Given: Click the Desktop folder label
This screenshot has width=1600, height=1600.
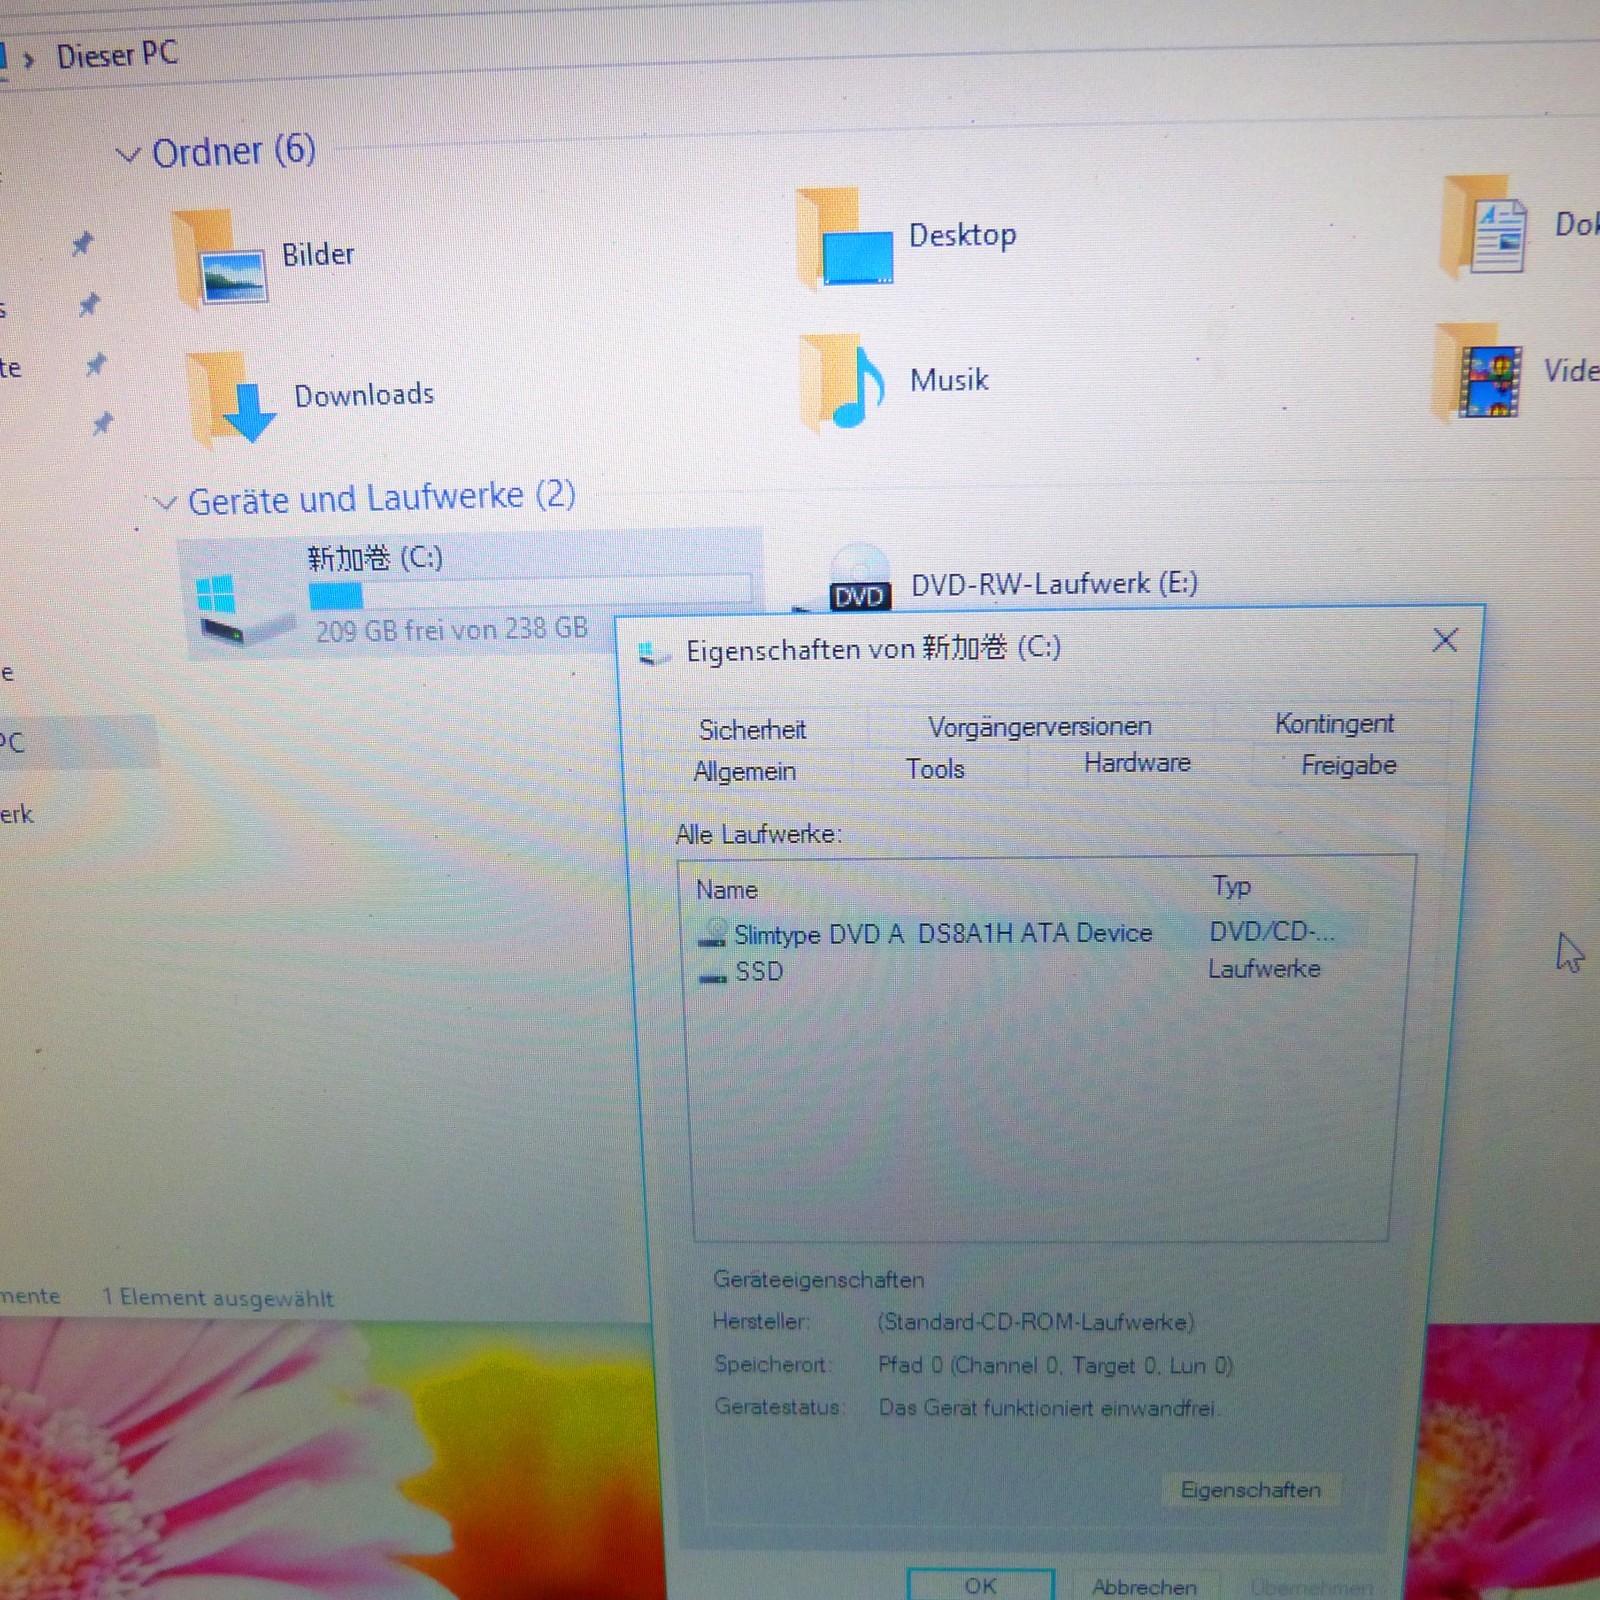Looking at the screenshot, I should (x=962, y=235).
